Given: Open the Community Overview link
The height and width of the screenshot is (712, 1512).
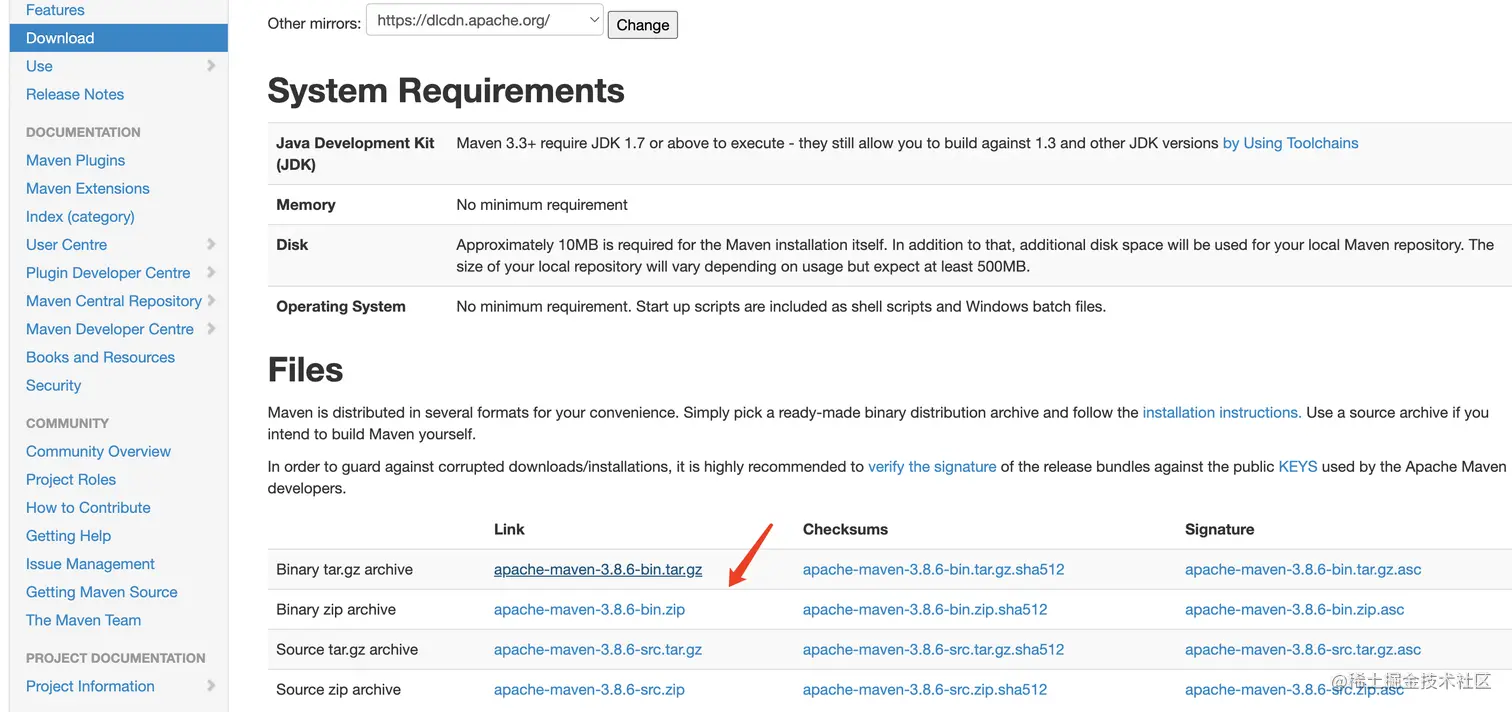Looking at the screenshot, I should tap(98, 451).
